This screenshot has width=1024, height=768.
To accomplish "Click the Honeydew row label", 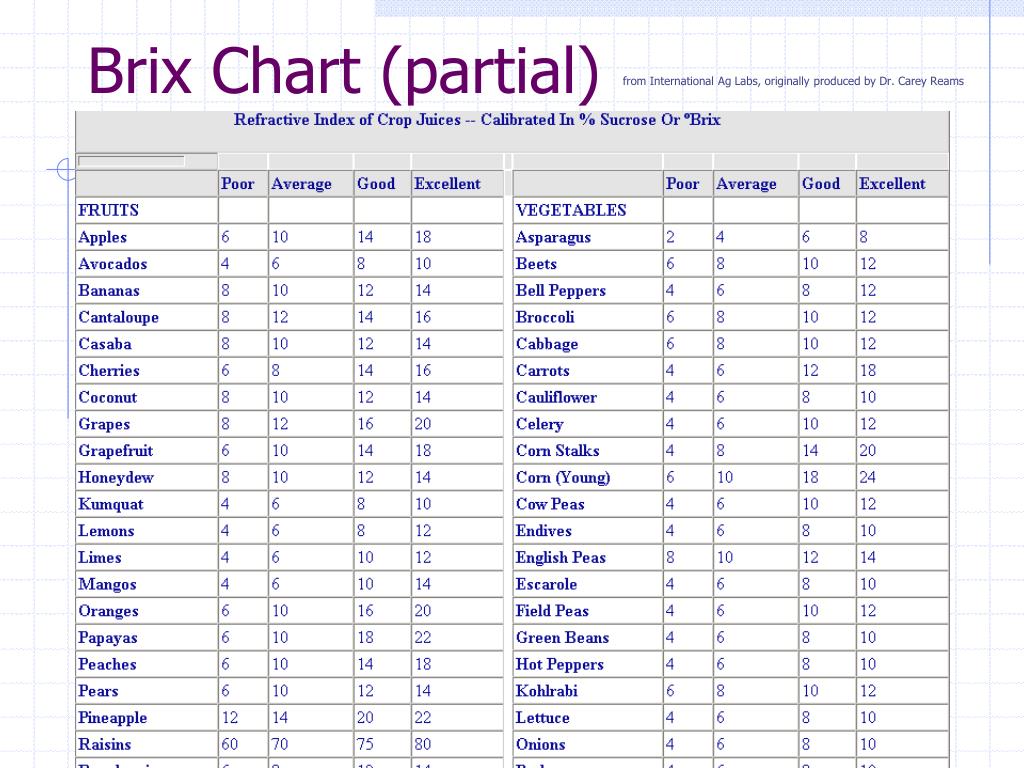I will click(116, 478).
